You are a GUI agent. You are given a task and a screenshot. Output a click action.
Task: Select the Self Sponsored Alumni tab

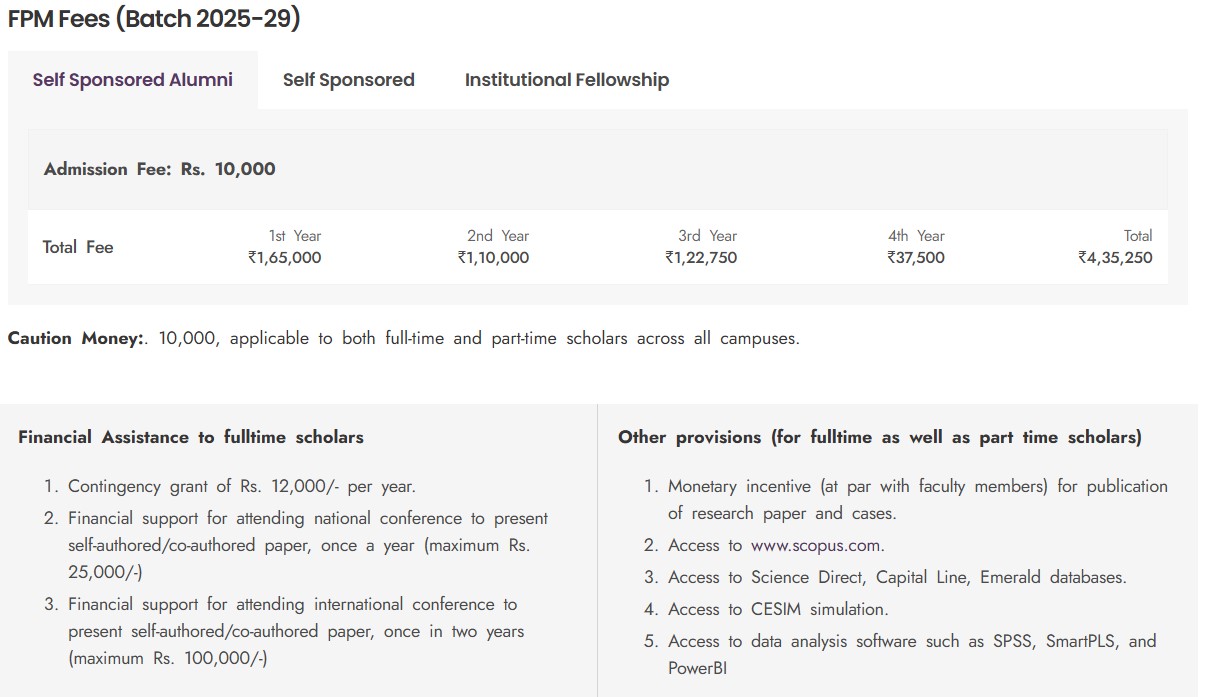(132, 80)
